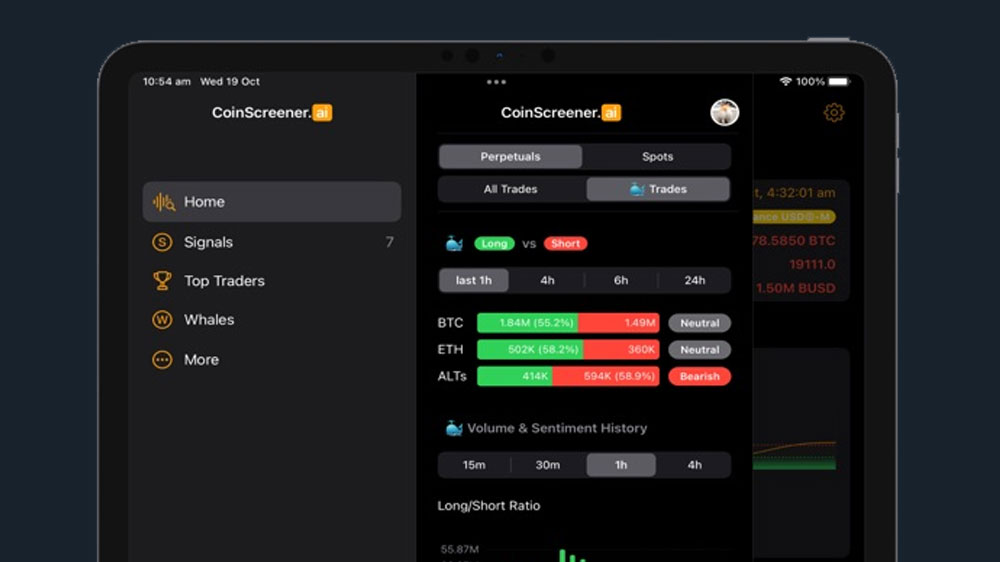Screen dimensions: 1000x562
Task: Open settings with the gear icon
Action: (x=834, y=113)
